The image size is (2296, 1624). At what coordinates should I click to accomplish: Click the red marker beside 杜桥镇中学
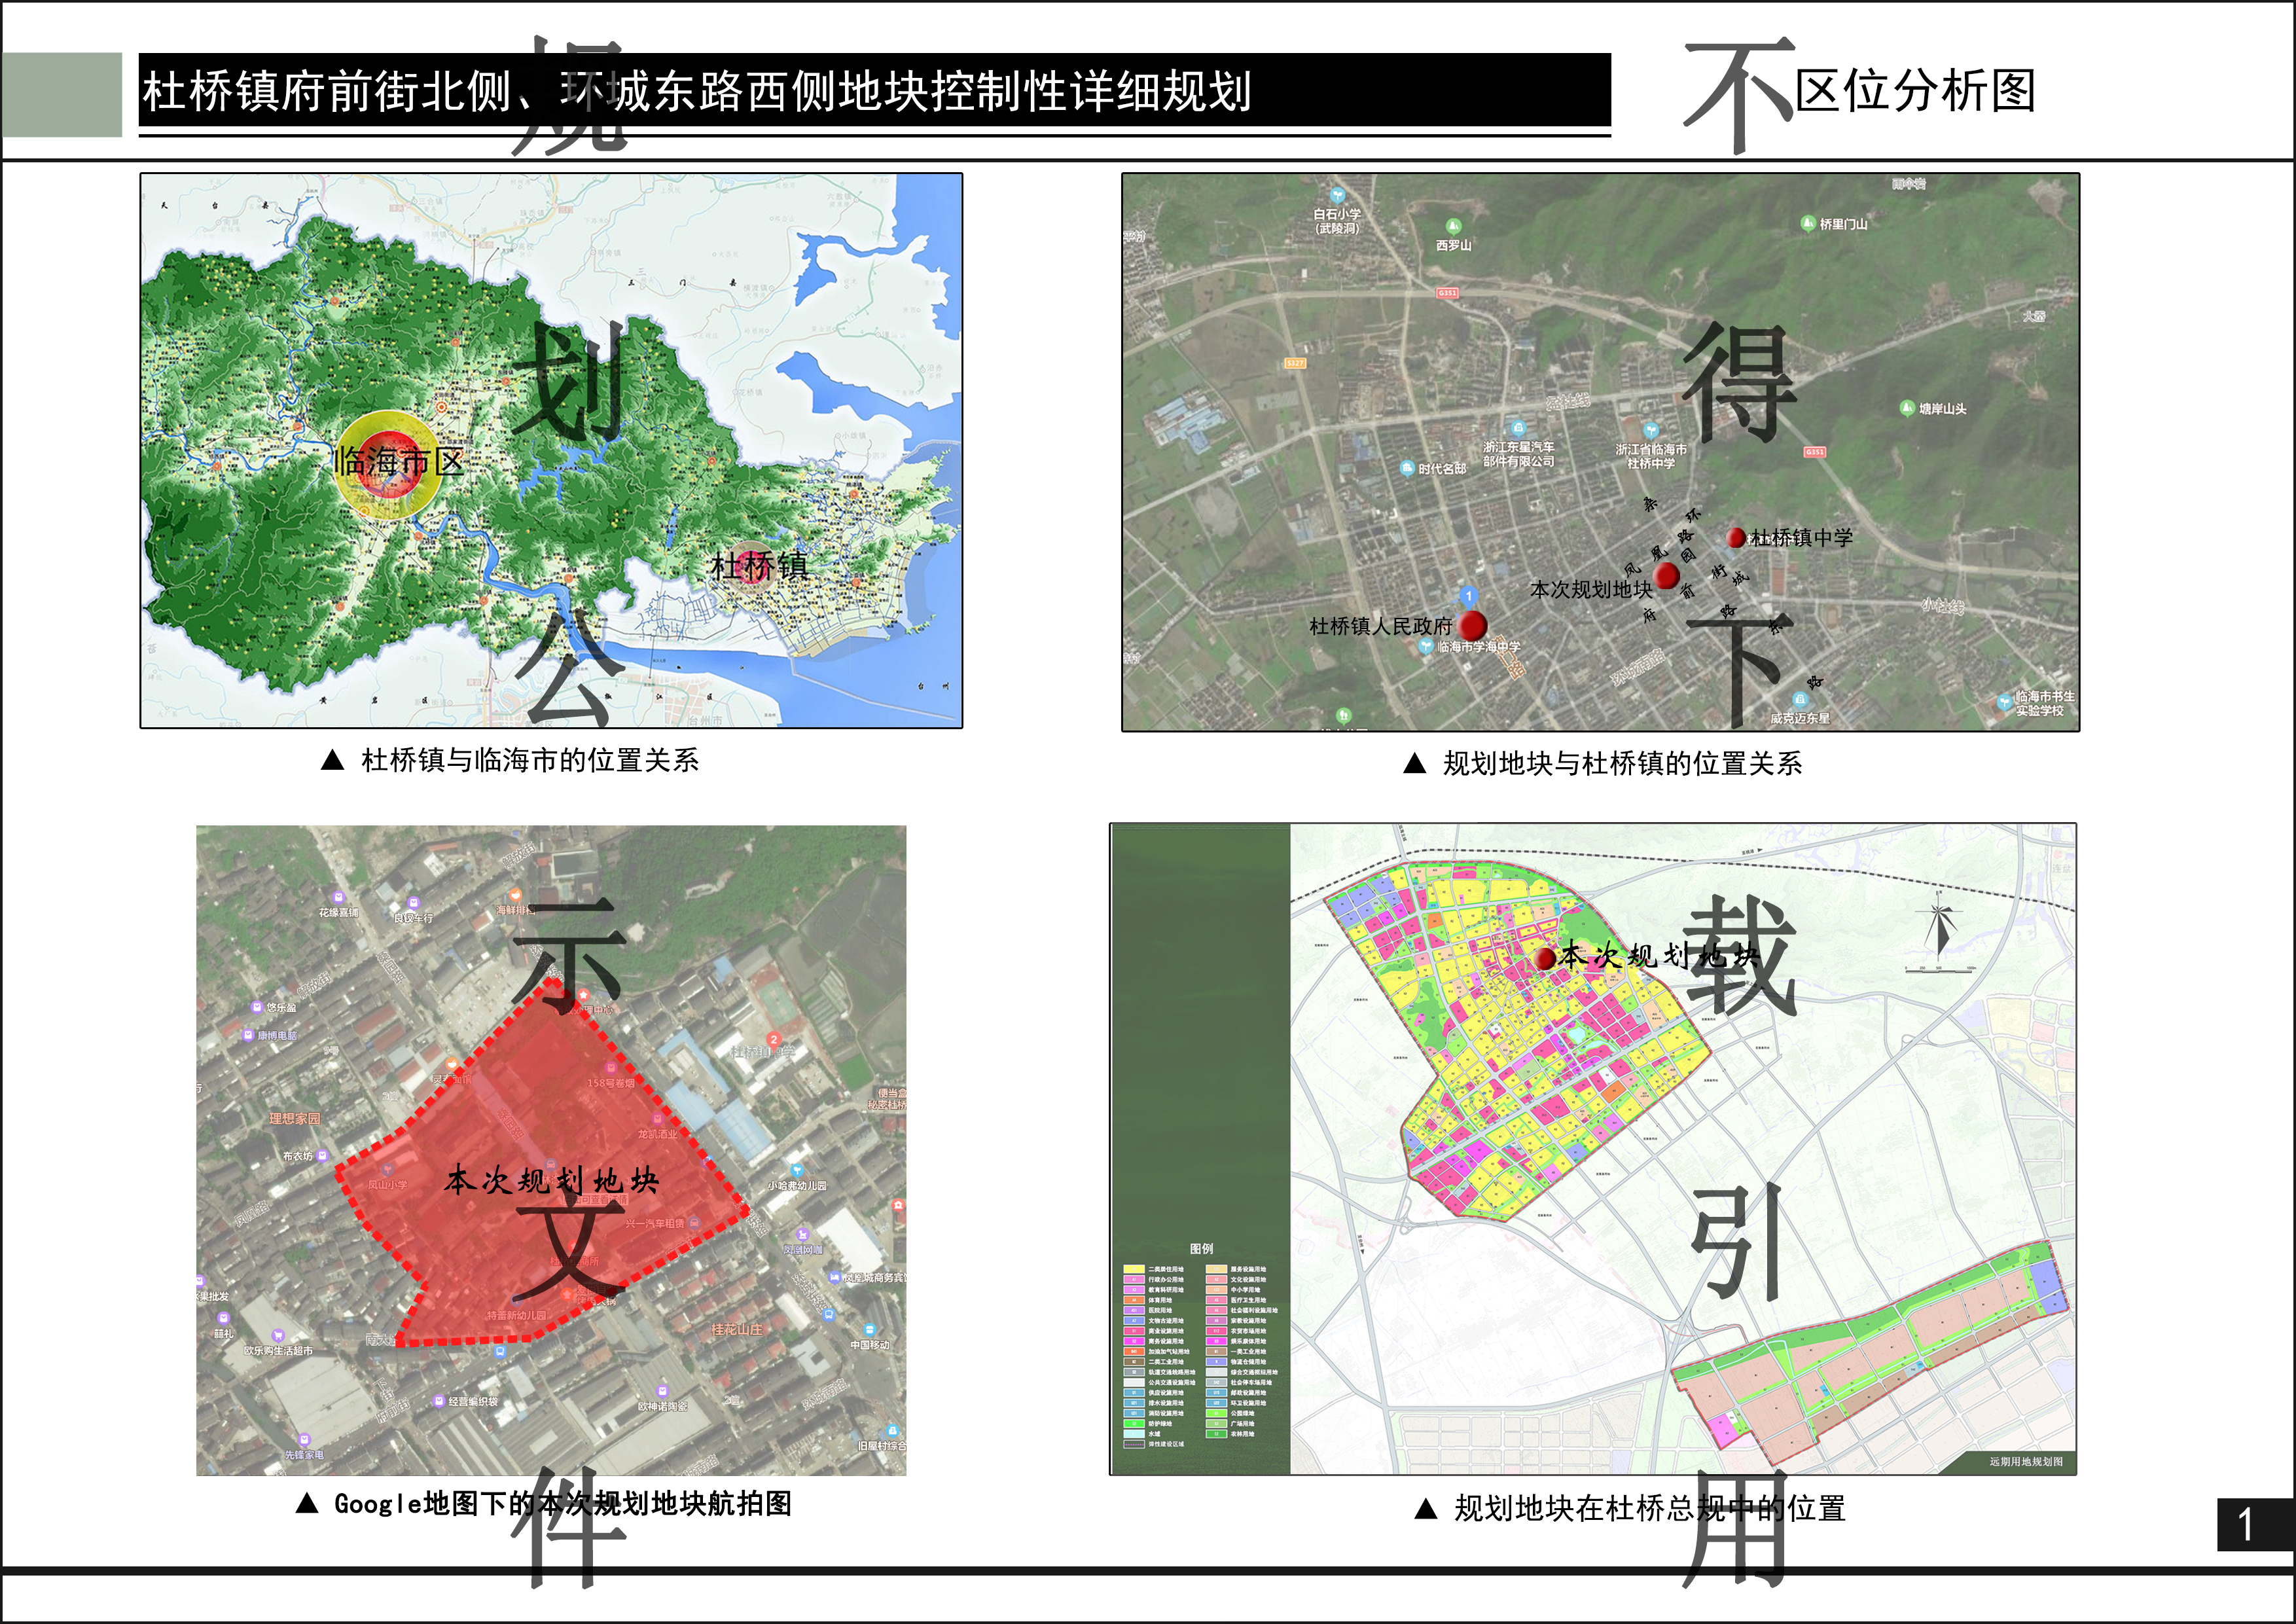coord(1737,538)
